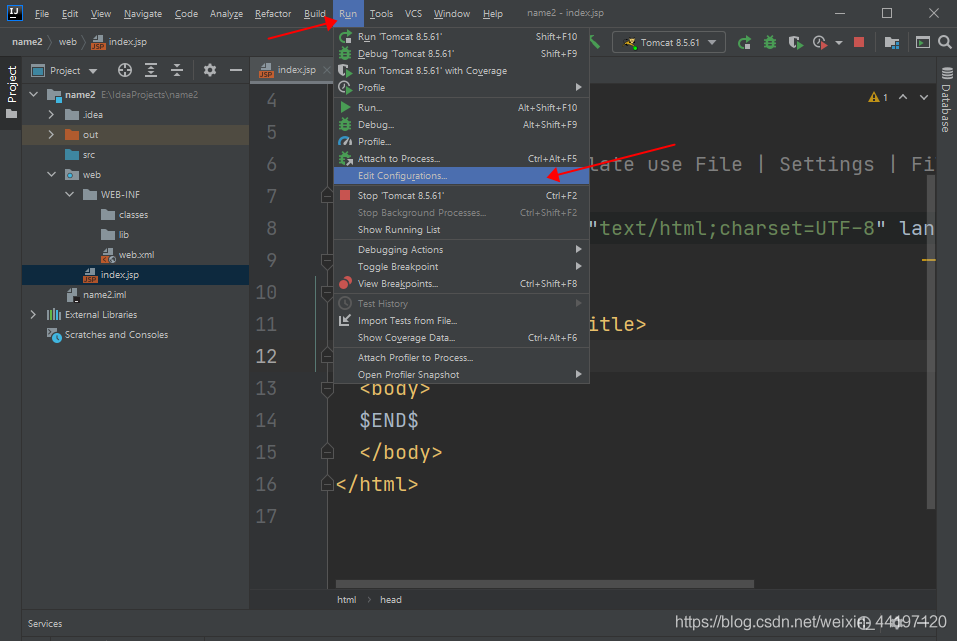Image resolution: width=957 pixels, height=641 pixels.
Task: Click the locate file crosshair icon
Action: (125, 71)
